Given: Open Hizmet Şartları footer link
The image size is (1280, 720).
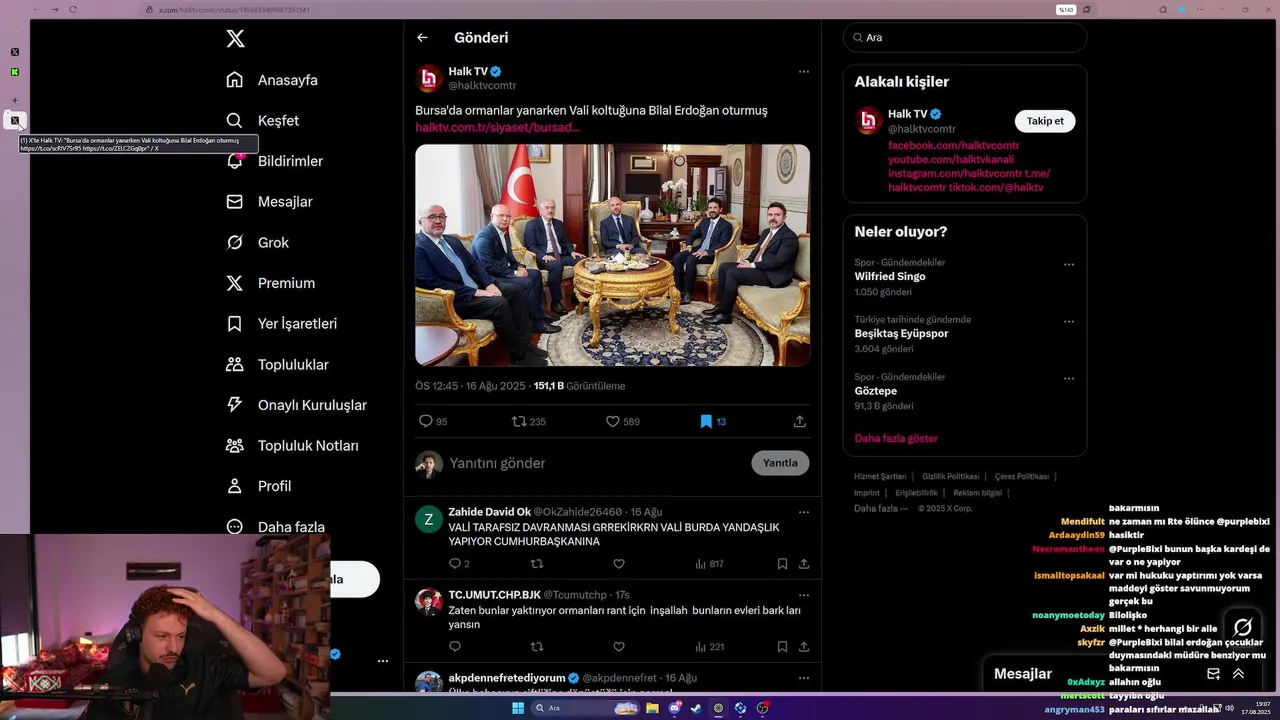Looking at the screenshot, I should pyautogui.click(x=880, y=477).
